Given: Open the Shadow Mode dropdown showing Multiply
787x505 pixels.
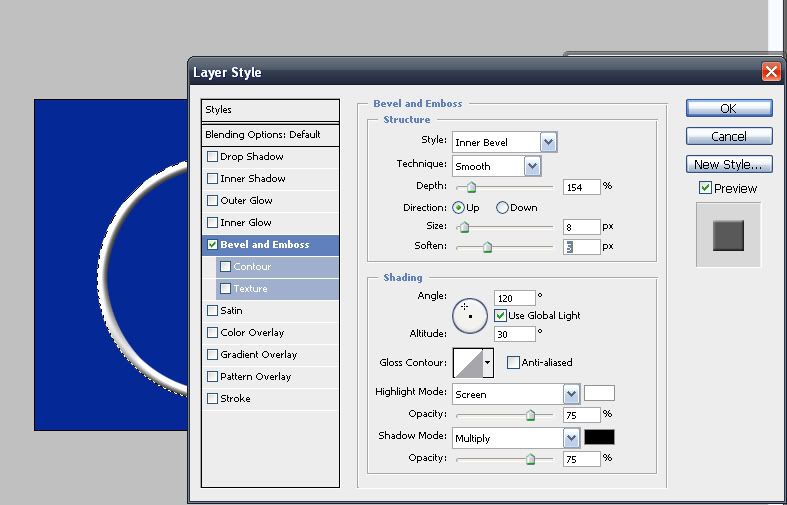Looking at the screenshot, I should 516,438.
